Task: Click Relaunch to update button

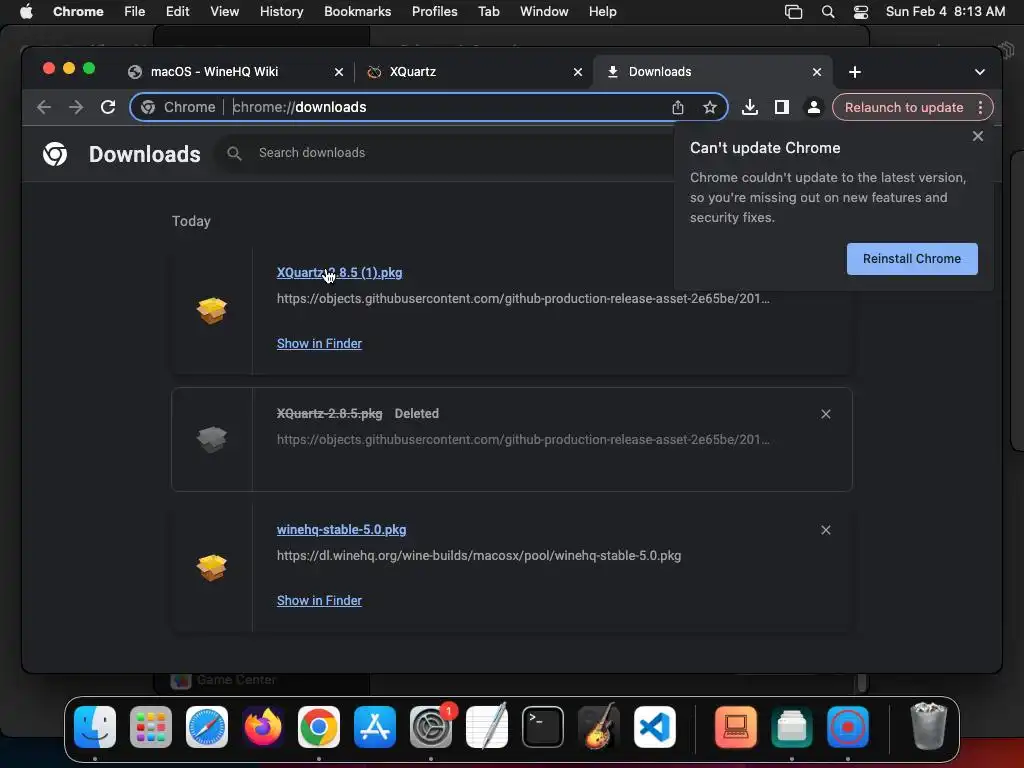Action: coord(904,107)
